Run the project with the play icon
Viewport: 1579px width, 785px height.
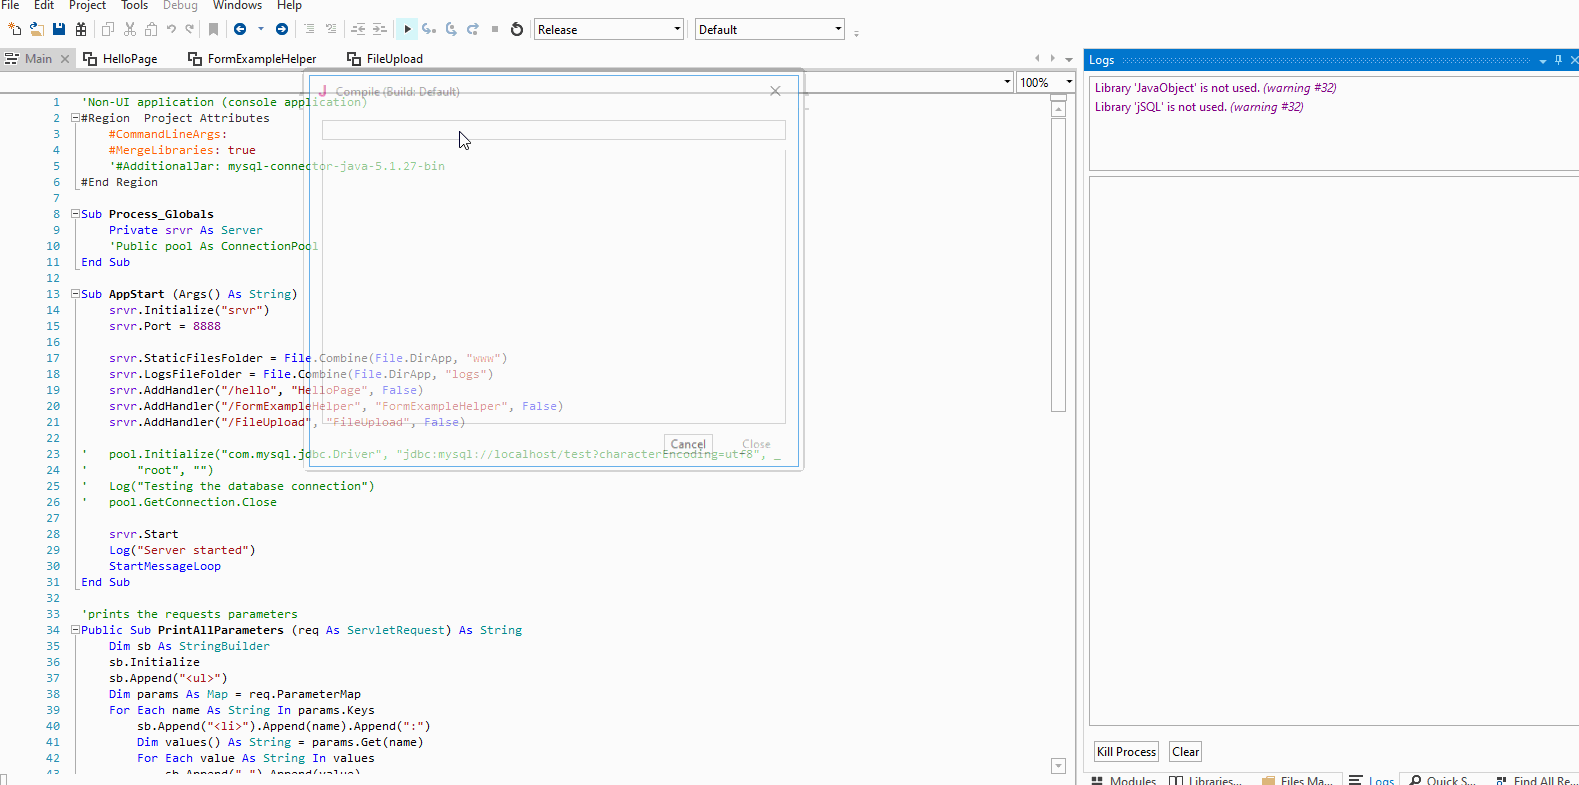point(407,29)
